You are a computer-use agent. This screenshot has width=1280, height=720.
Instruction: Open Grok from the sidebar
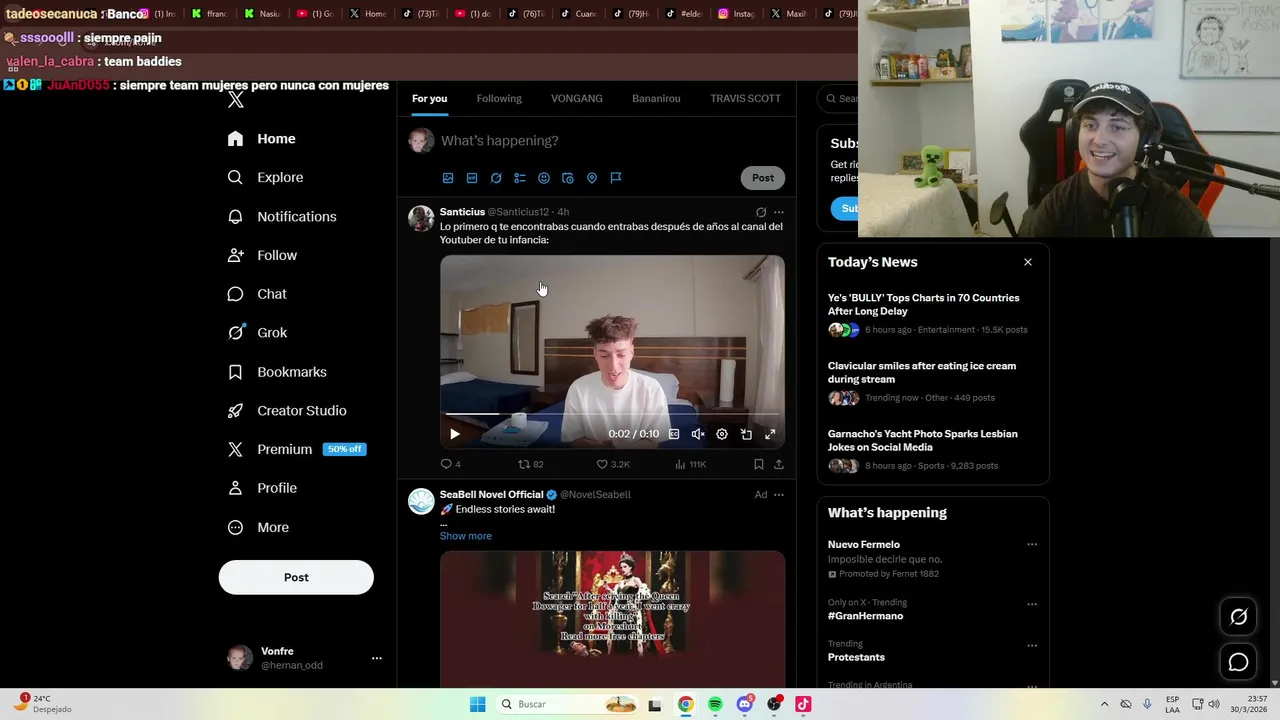[258, 333]
